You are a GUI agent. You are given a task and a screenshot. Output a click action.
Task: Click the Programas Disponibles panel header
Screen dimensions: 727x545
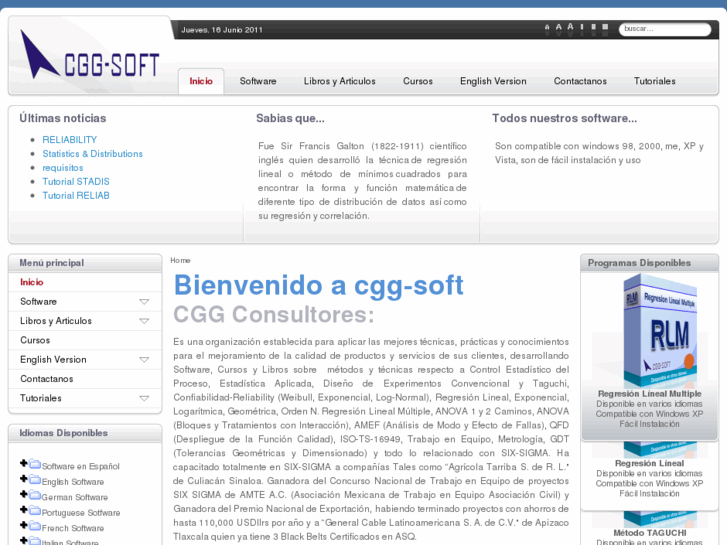(x=649, y=263)
